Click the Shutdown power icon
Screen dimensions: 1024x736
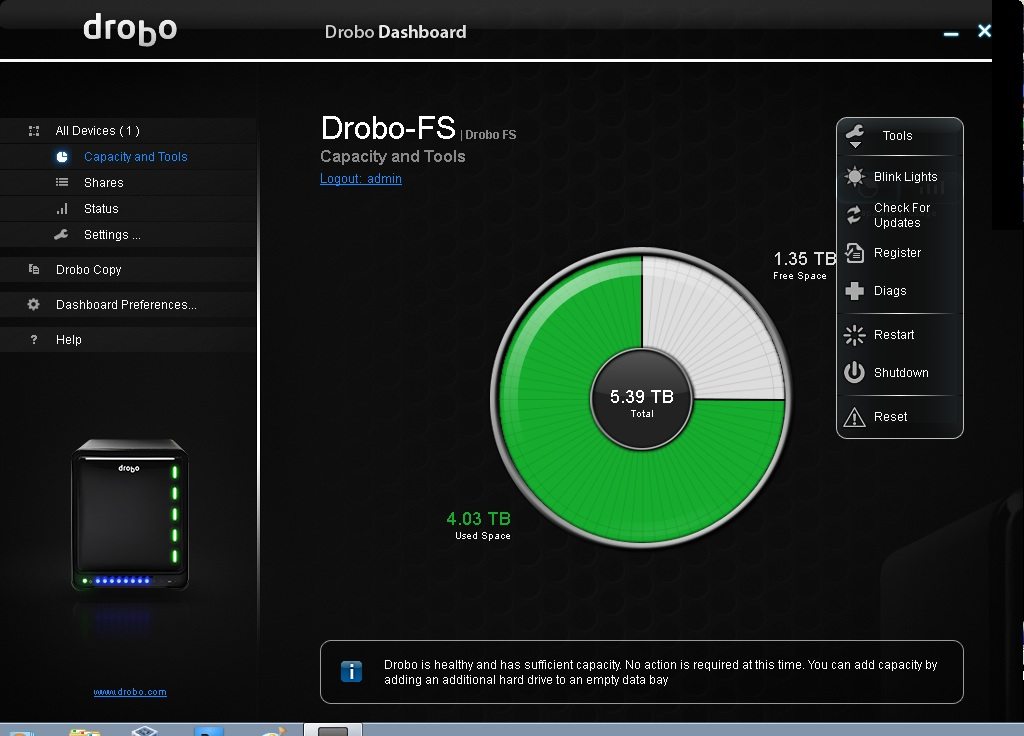pos(854,372)
